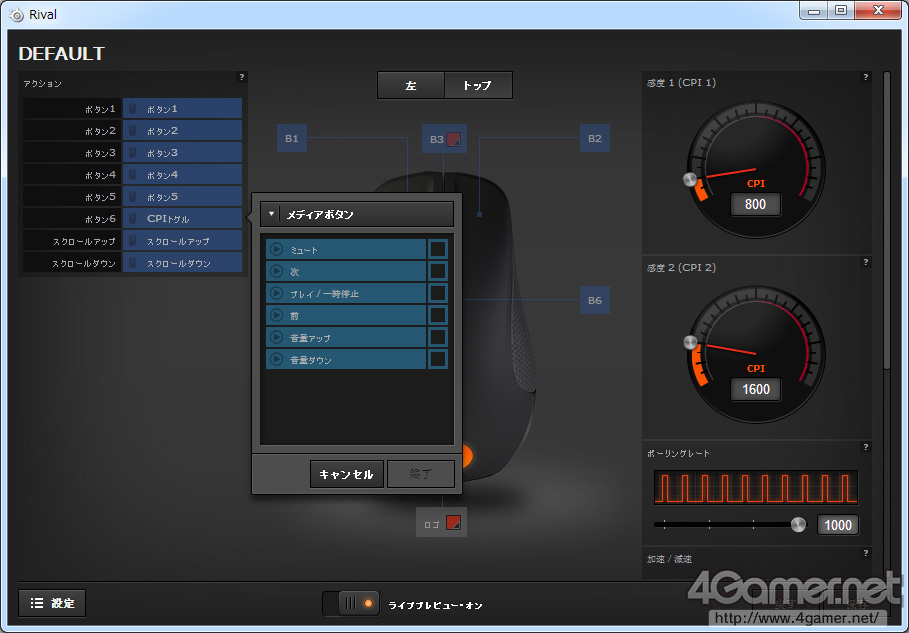Click the play icon beside 音量アップ
The width and height of the screenshot is (909, 633).
[277, 337]
